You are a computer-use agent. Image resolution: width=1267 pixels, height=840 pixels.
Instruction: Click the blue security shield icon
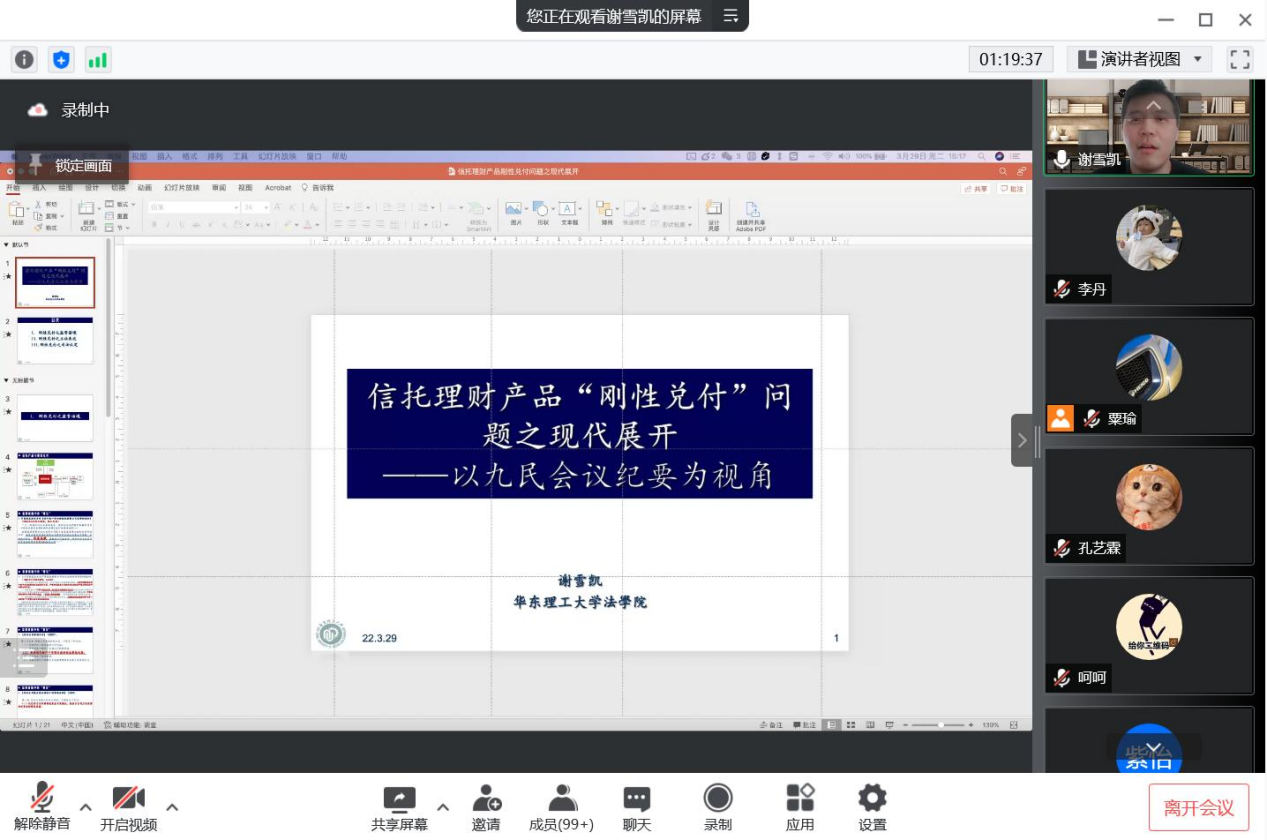pyautogui.click(x=61, y=60)
